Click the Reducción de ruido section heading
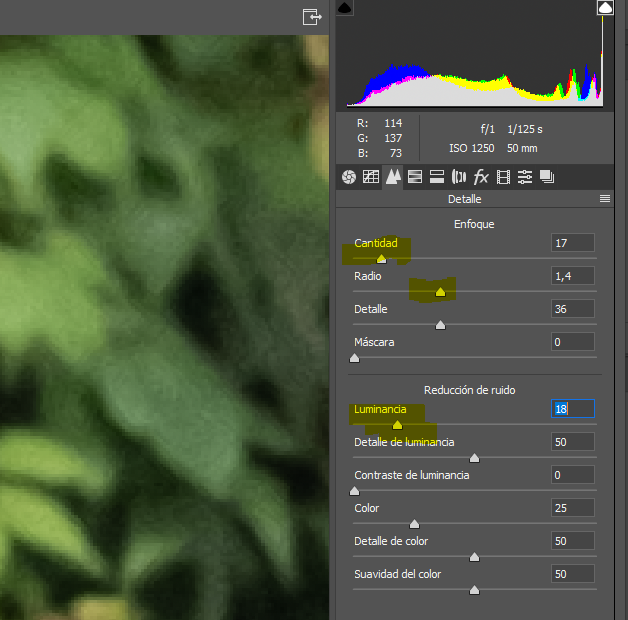 (x=469, y=390)
